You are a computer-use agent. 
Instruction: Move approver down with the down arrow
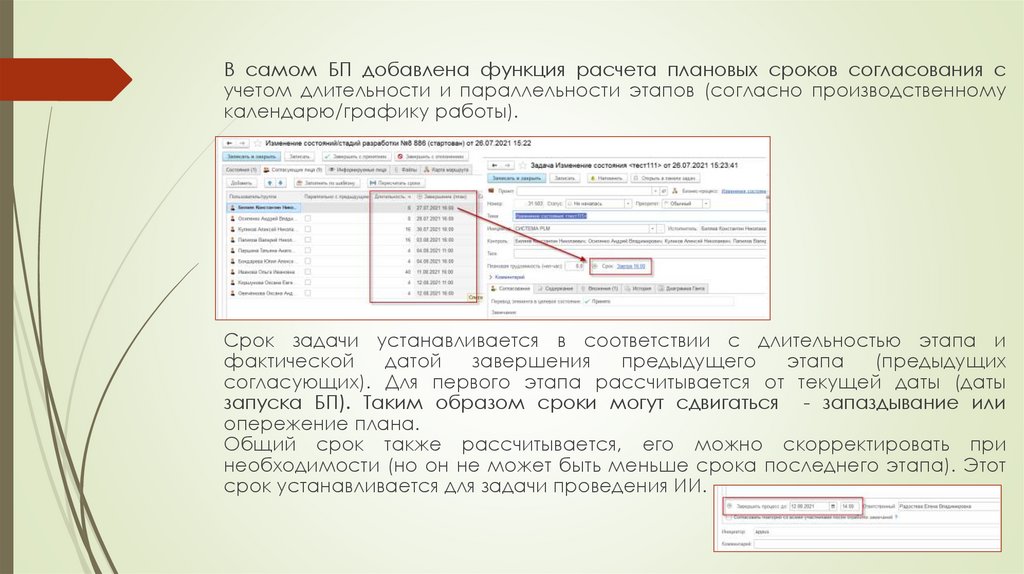coord(280,183)
